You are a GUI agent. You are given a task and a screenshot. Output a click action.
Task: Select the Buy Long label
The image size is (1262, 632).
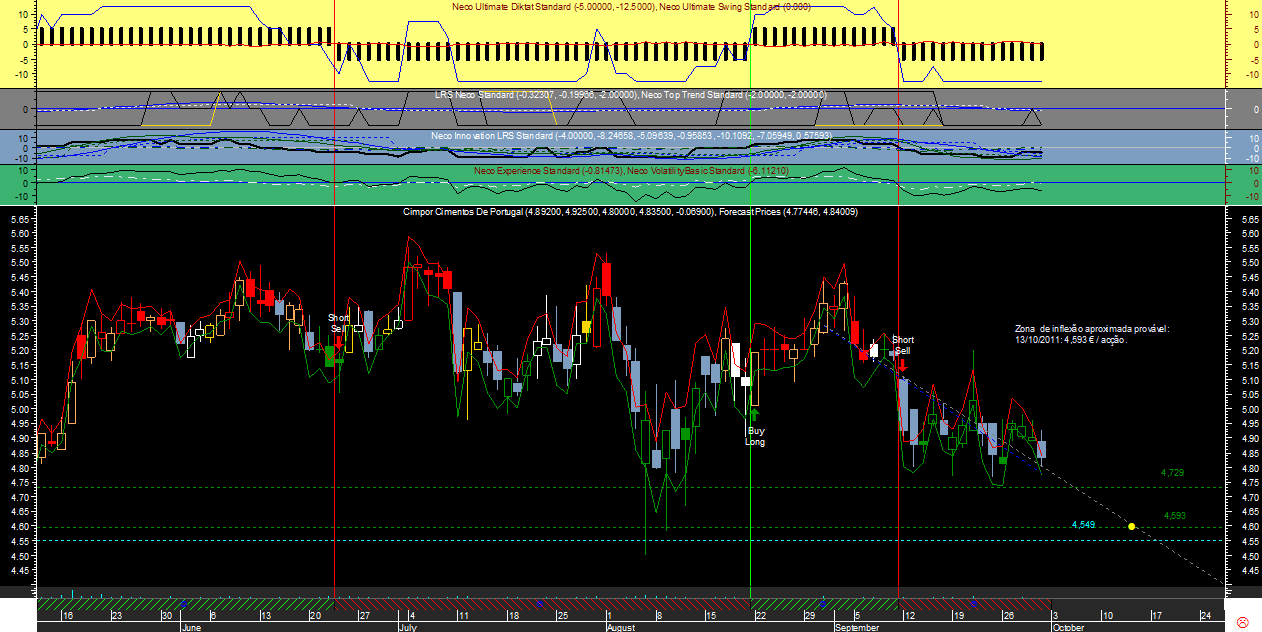(x=755, y=436)
